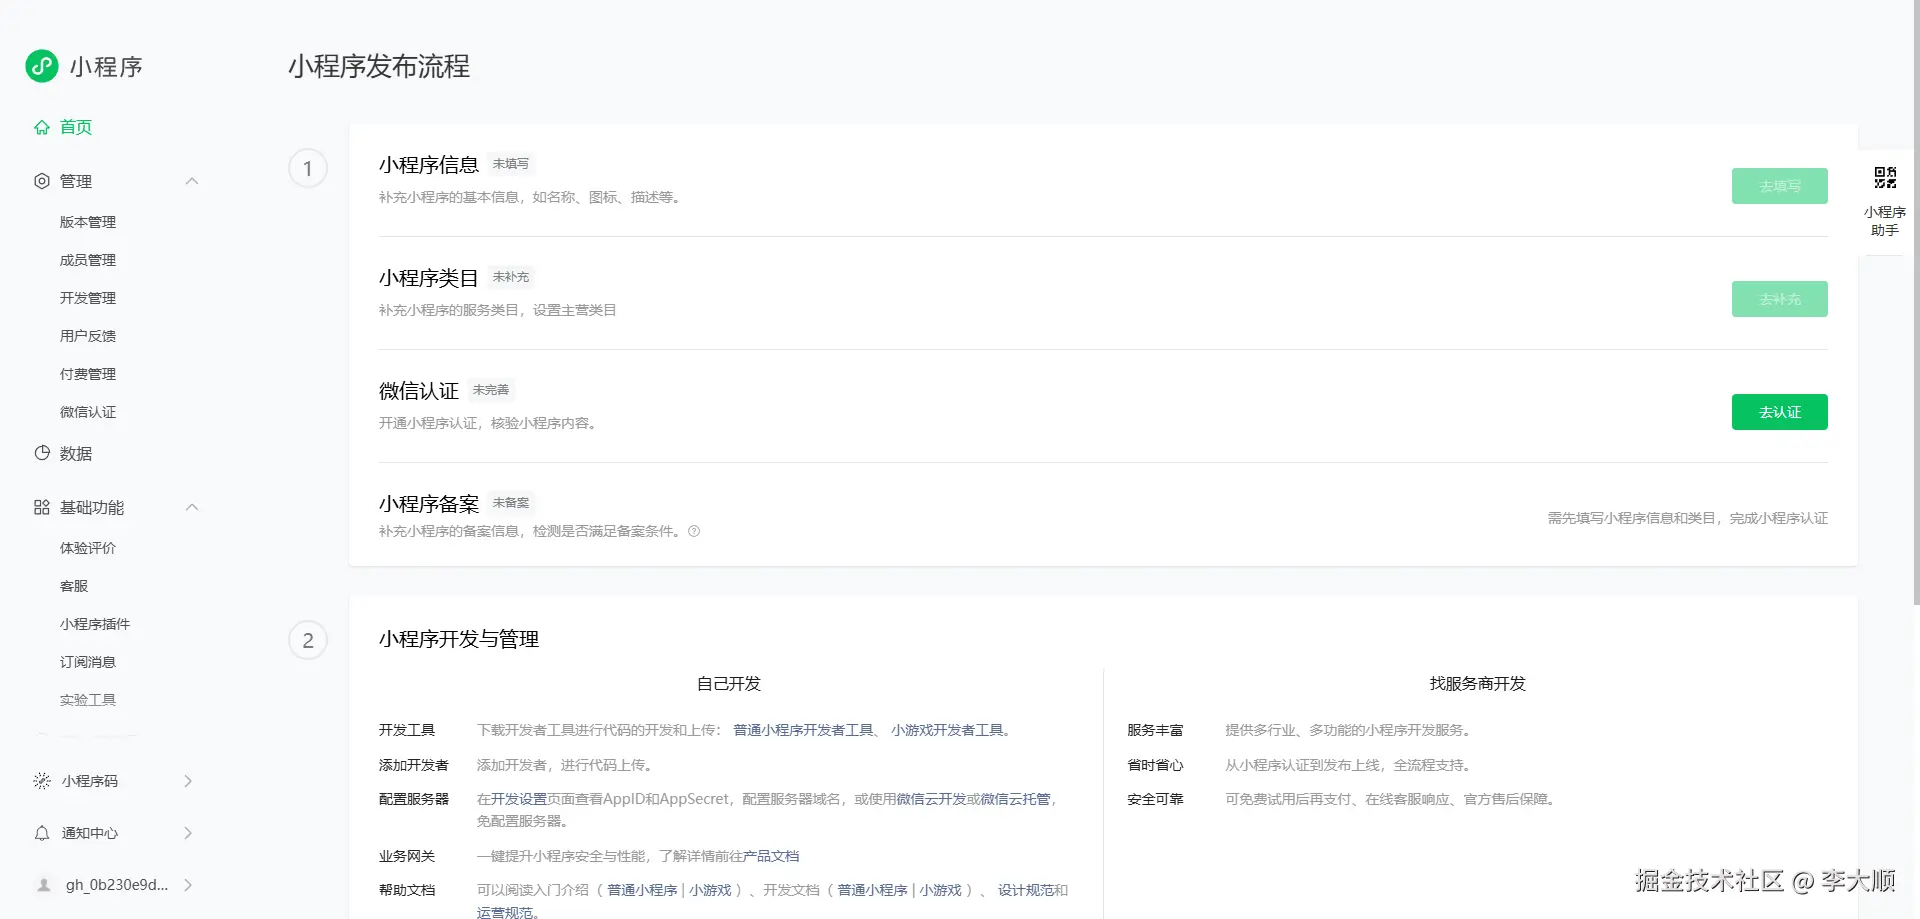Click the 未备案 status tag

pyautogui.click(x=511, y=503)
